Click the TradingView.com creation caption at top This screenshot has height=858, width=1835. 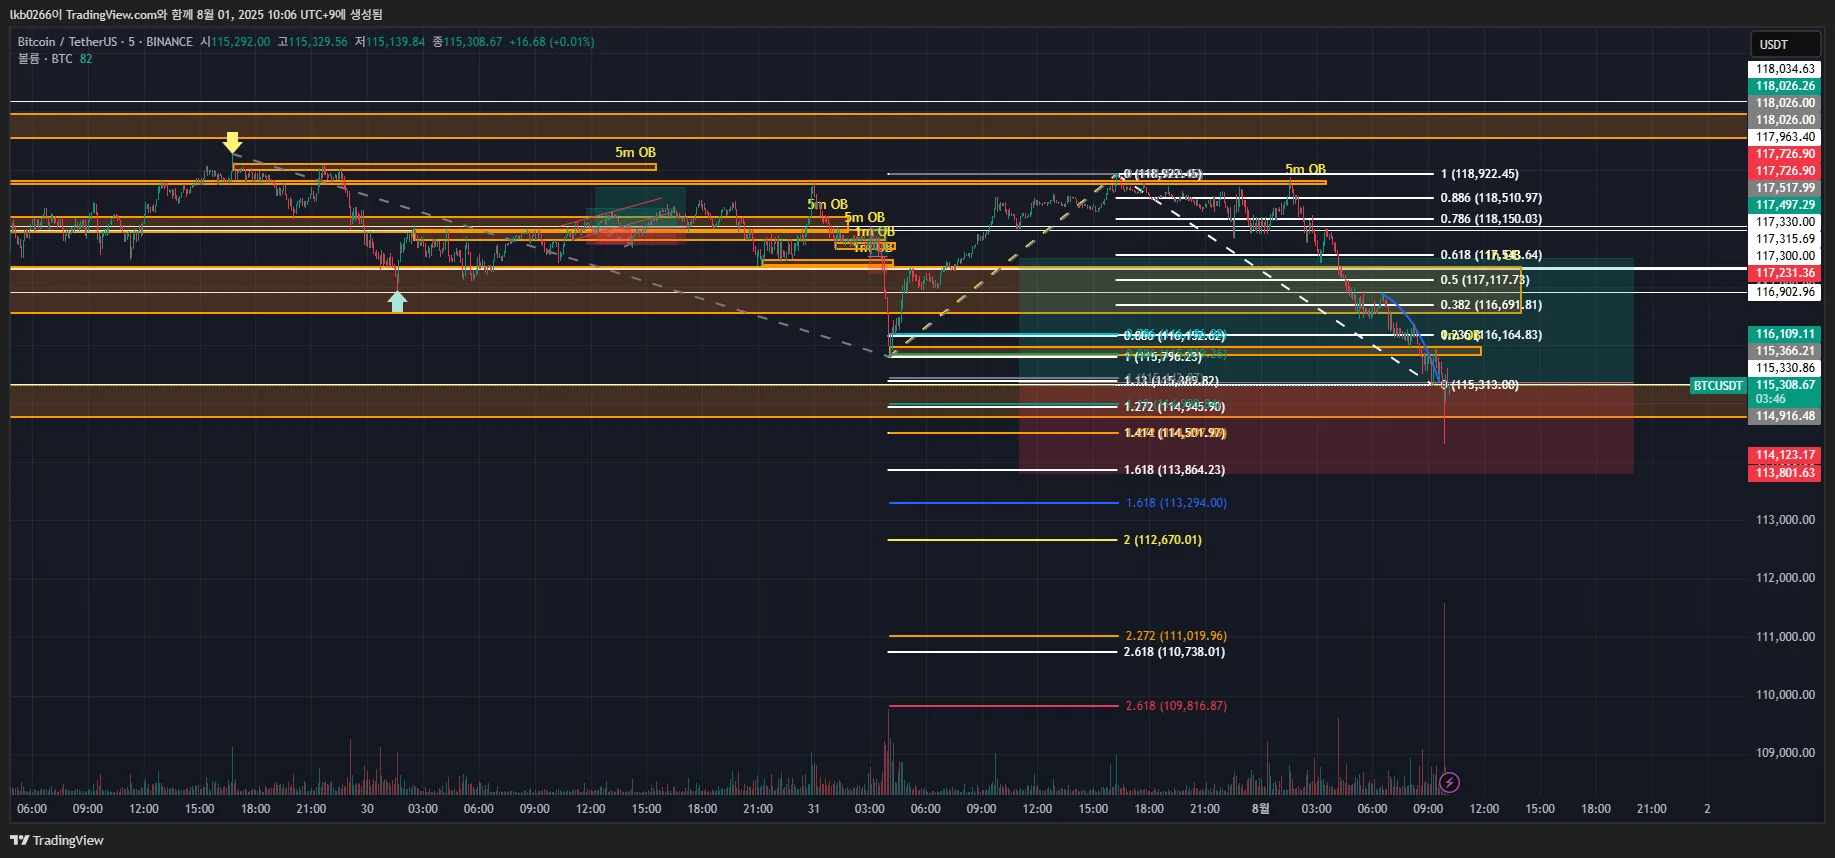click(196, 15)
